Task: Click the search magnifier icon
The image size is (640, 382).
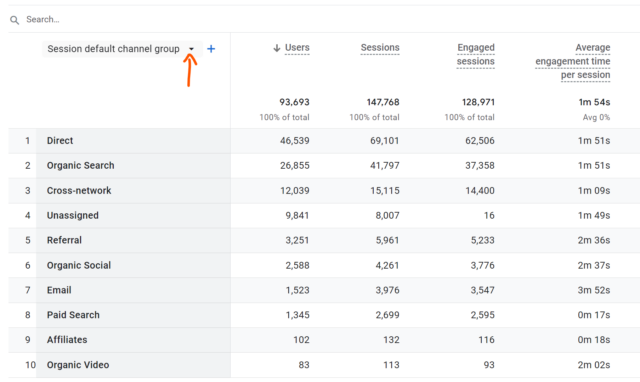Action: click(x=14, y=20)
